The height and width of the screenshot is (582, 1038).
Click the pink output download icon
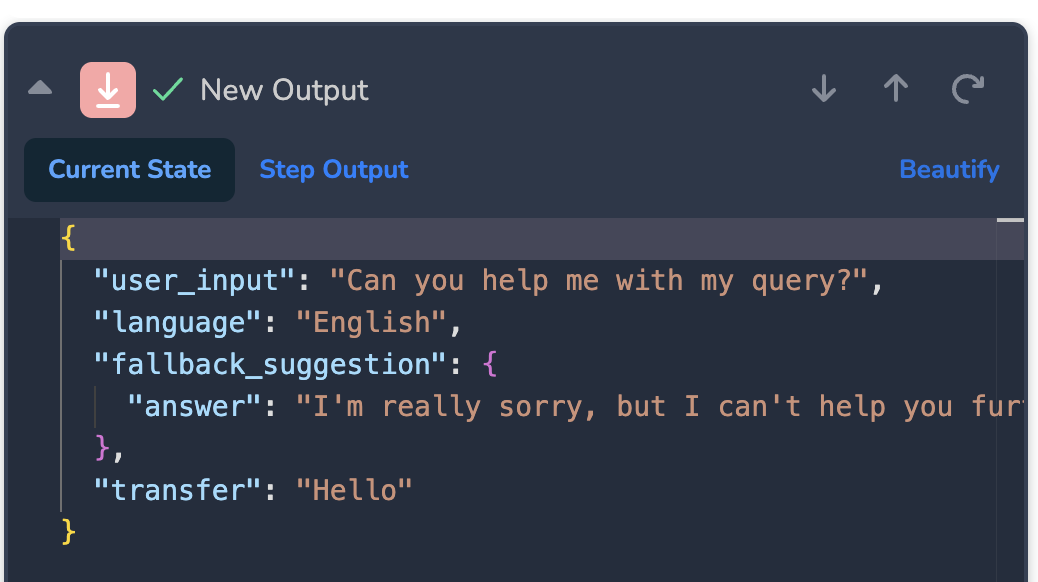click(x=108, y=90)
